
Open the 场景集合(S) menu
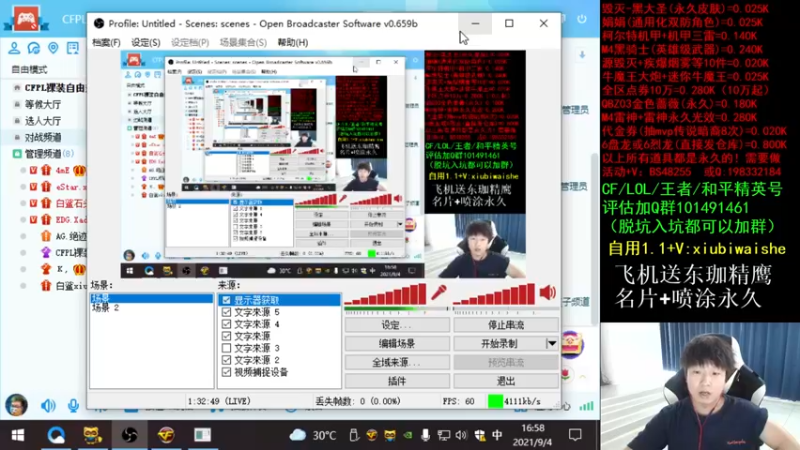[x=243, y=42]
